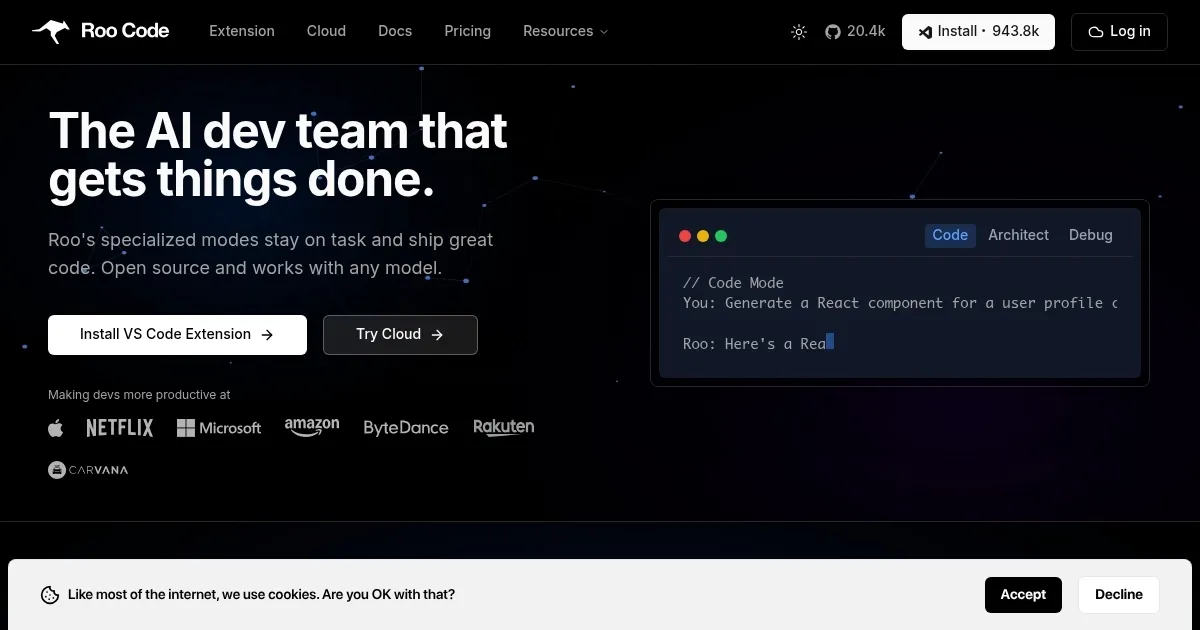This screenshot has width=1200, height=630.
Task: Click the cloud icon beside Log in
Action: pos(1095,32)
